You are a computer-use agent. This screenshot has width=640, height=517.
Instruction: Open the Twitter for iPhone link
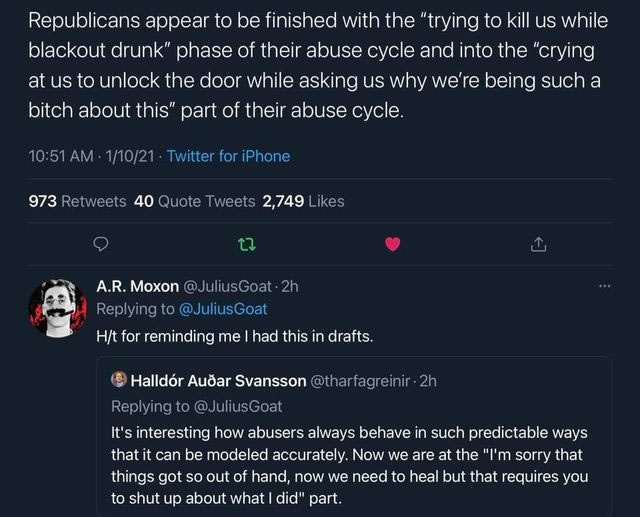pos(228,156)
